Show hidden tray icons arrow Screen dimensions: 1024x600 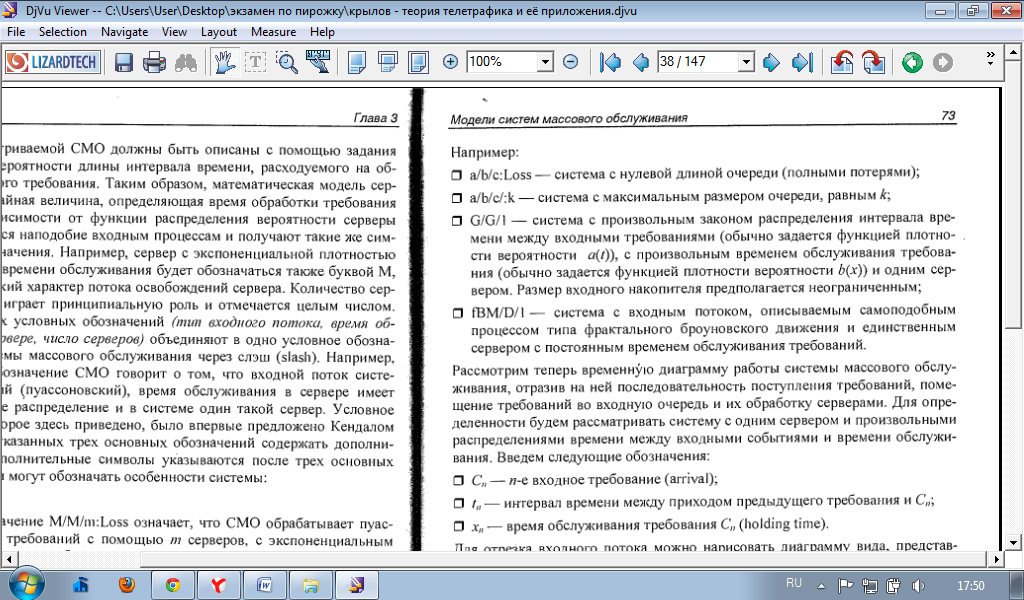click(822, 586)
